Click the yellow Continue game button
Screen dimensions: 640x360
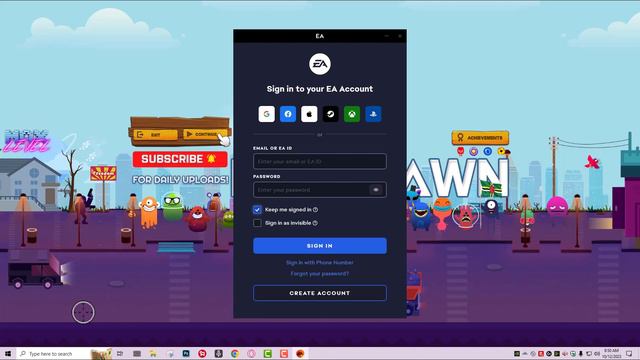click(x=204, y=134)
